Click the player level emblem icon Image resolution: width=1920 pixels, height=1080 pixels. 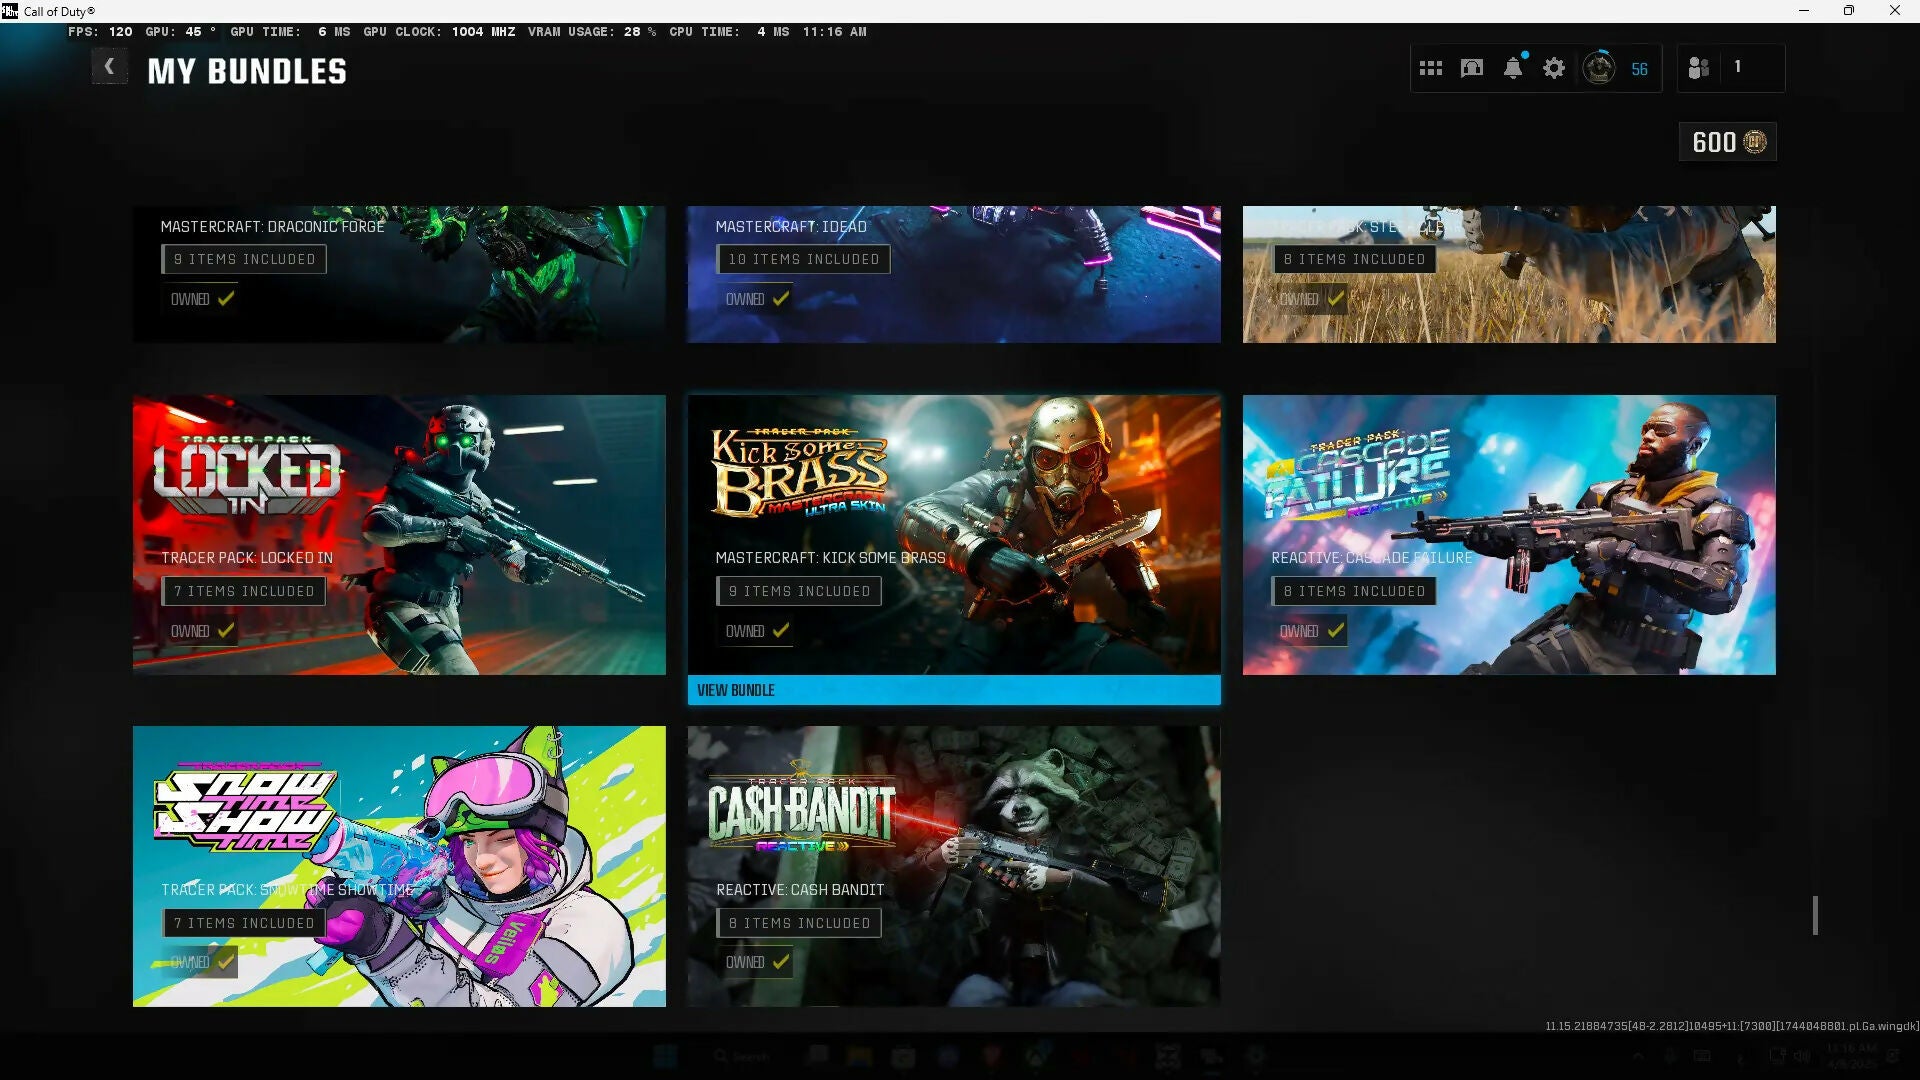click(1599, 68)
